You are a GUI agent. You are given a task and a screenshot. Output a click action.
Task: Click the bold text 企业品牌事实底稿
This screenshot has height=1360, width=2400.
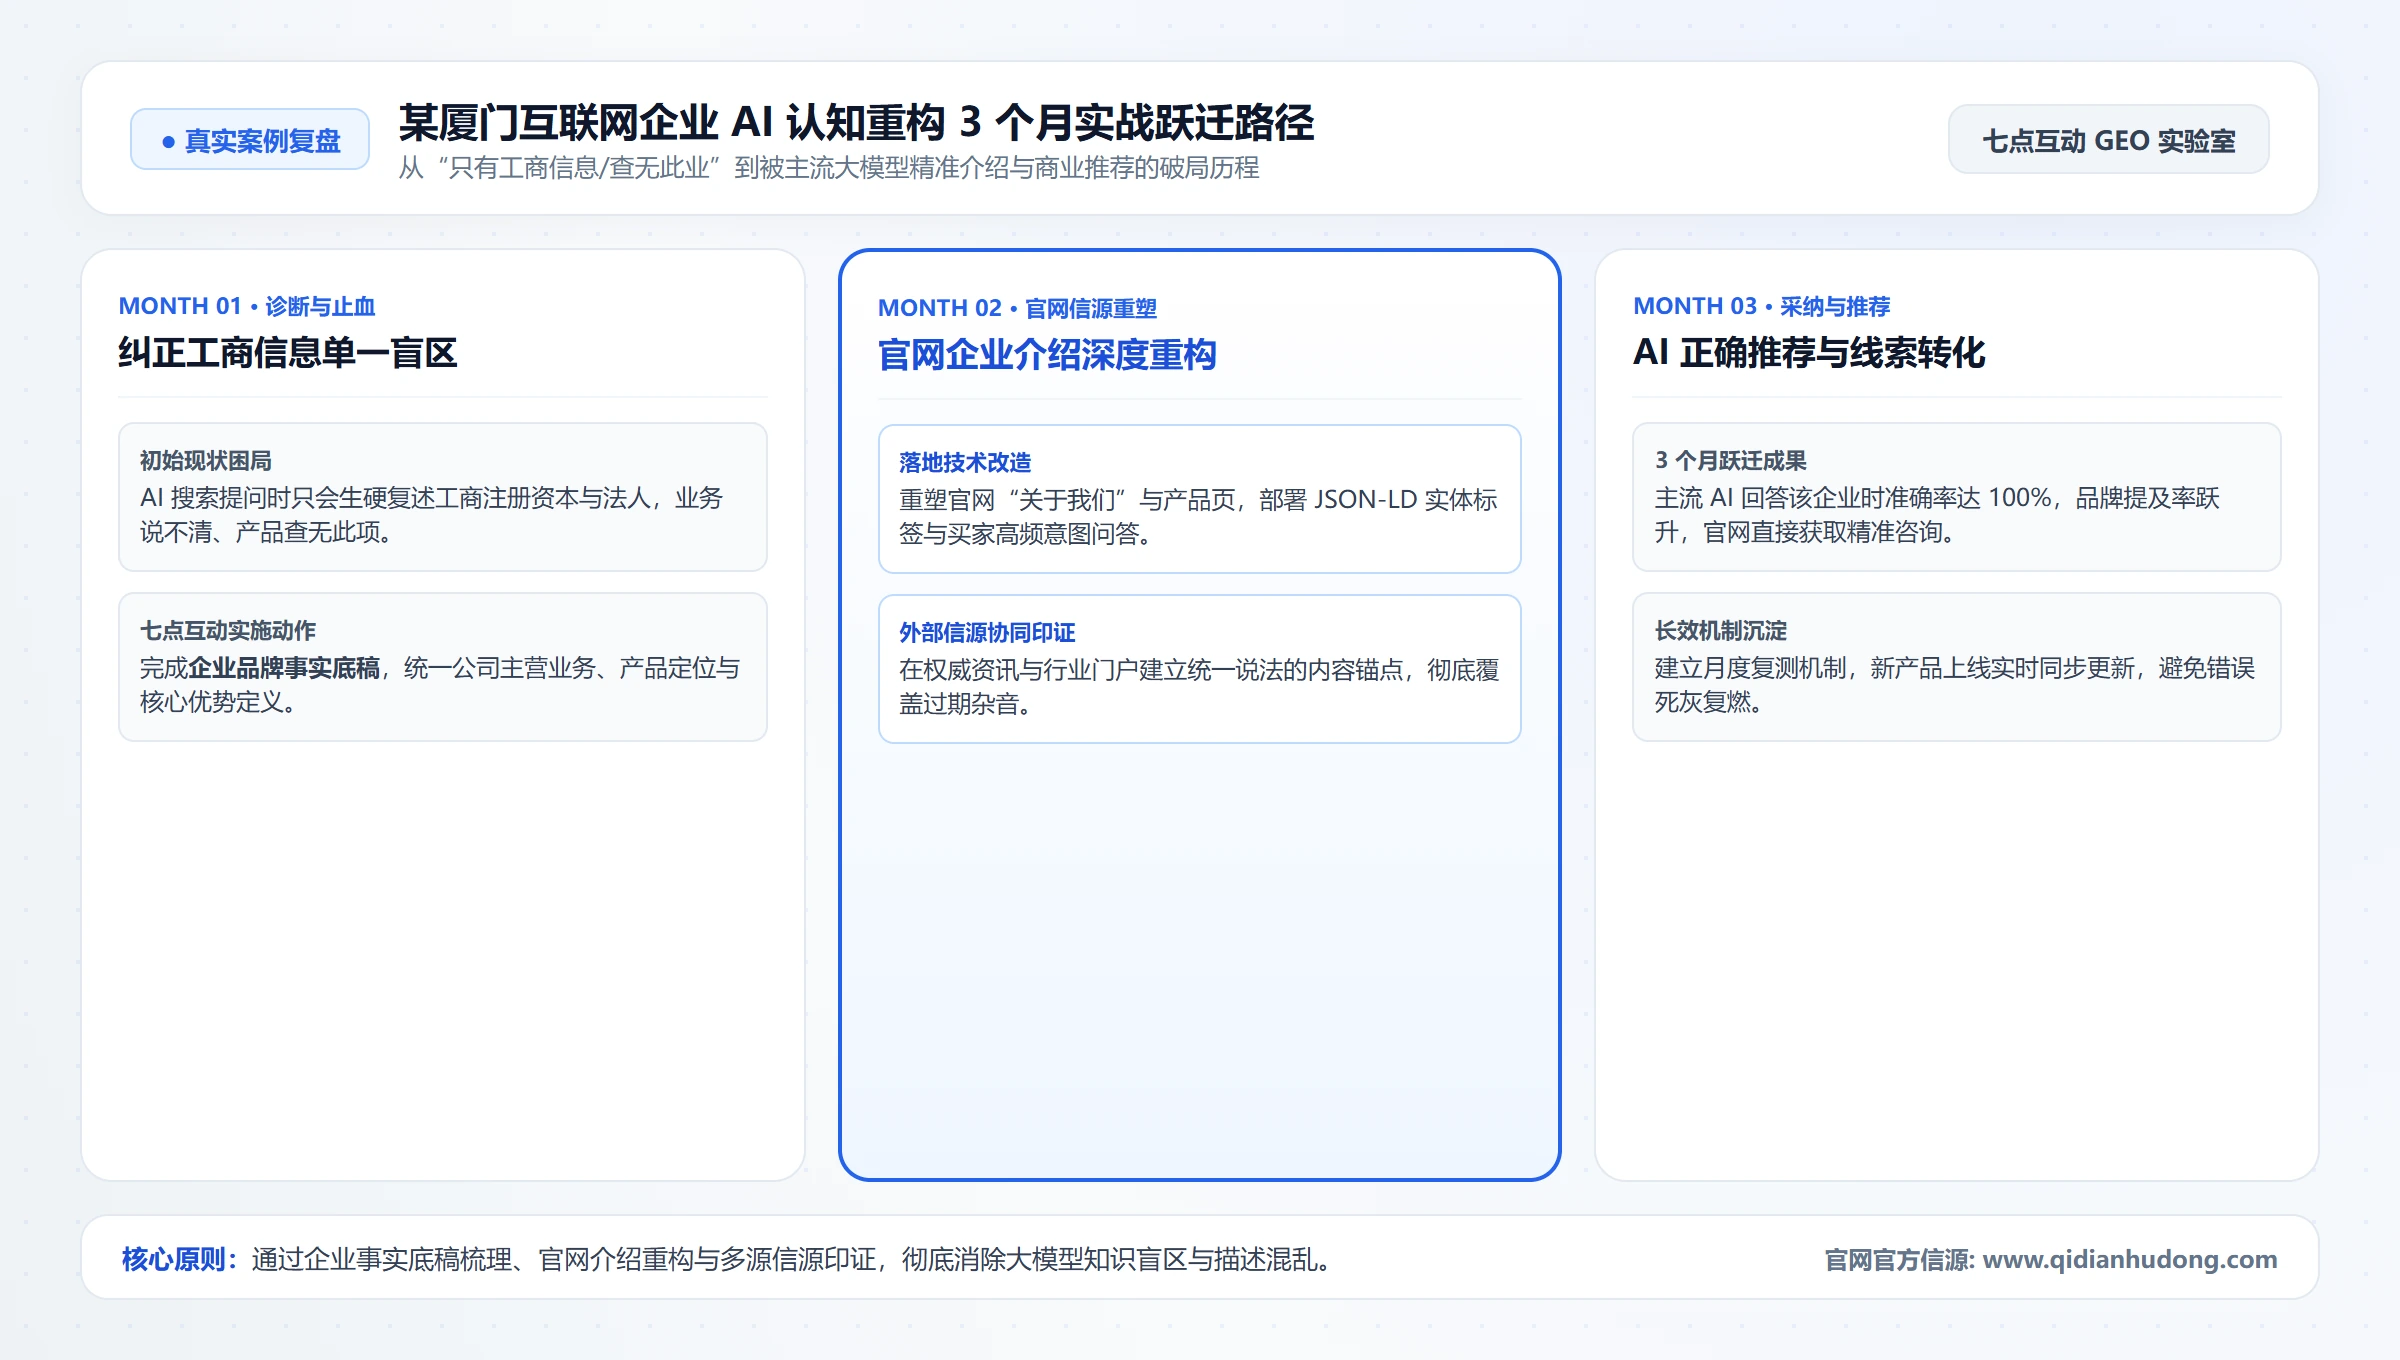[x=284, y=668]
